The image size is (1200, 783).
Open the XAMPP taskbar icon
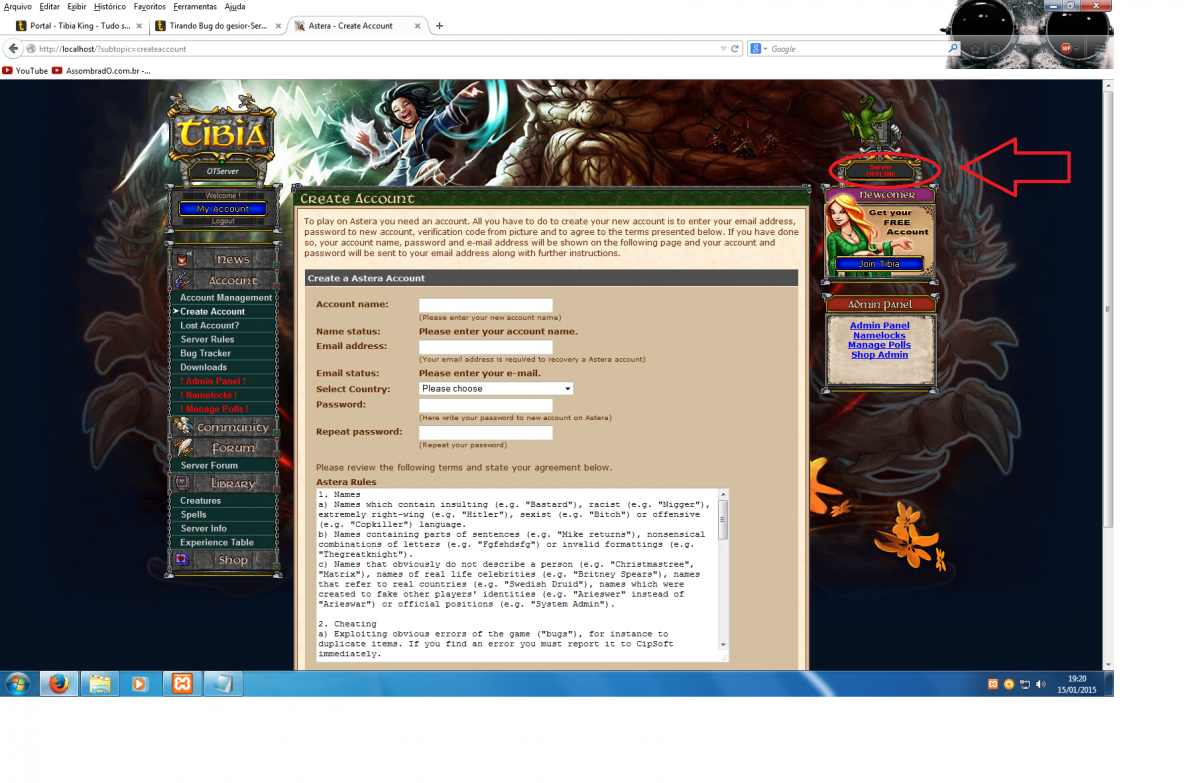coord(181,684)
